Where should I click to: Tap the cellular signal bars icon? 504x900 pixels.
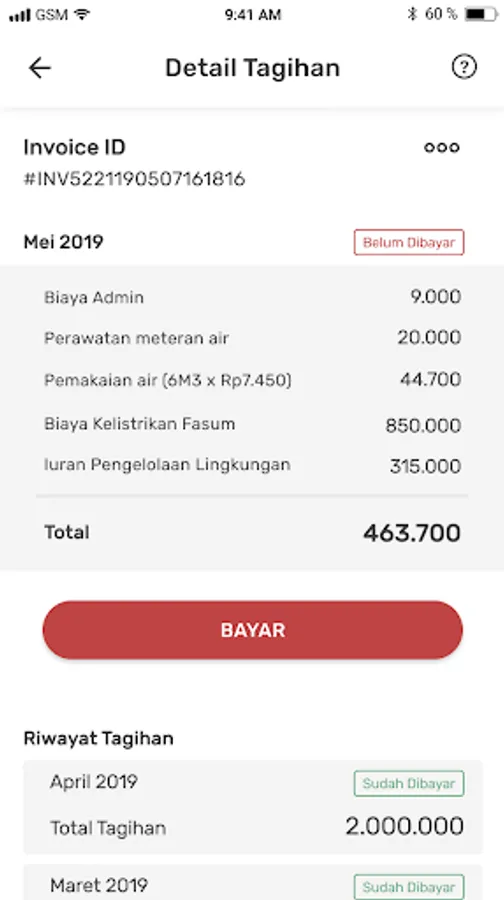point(20,15)
